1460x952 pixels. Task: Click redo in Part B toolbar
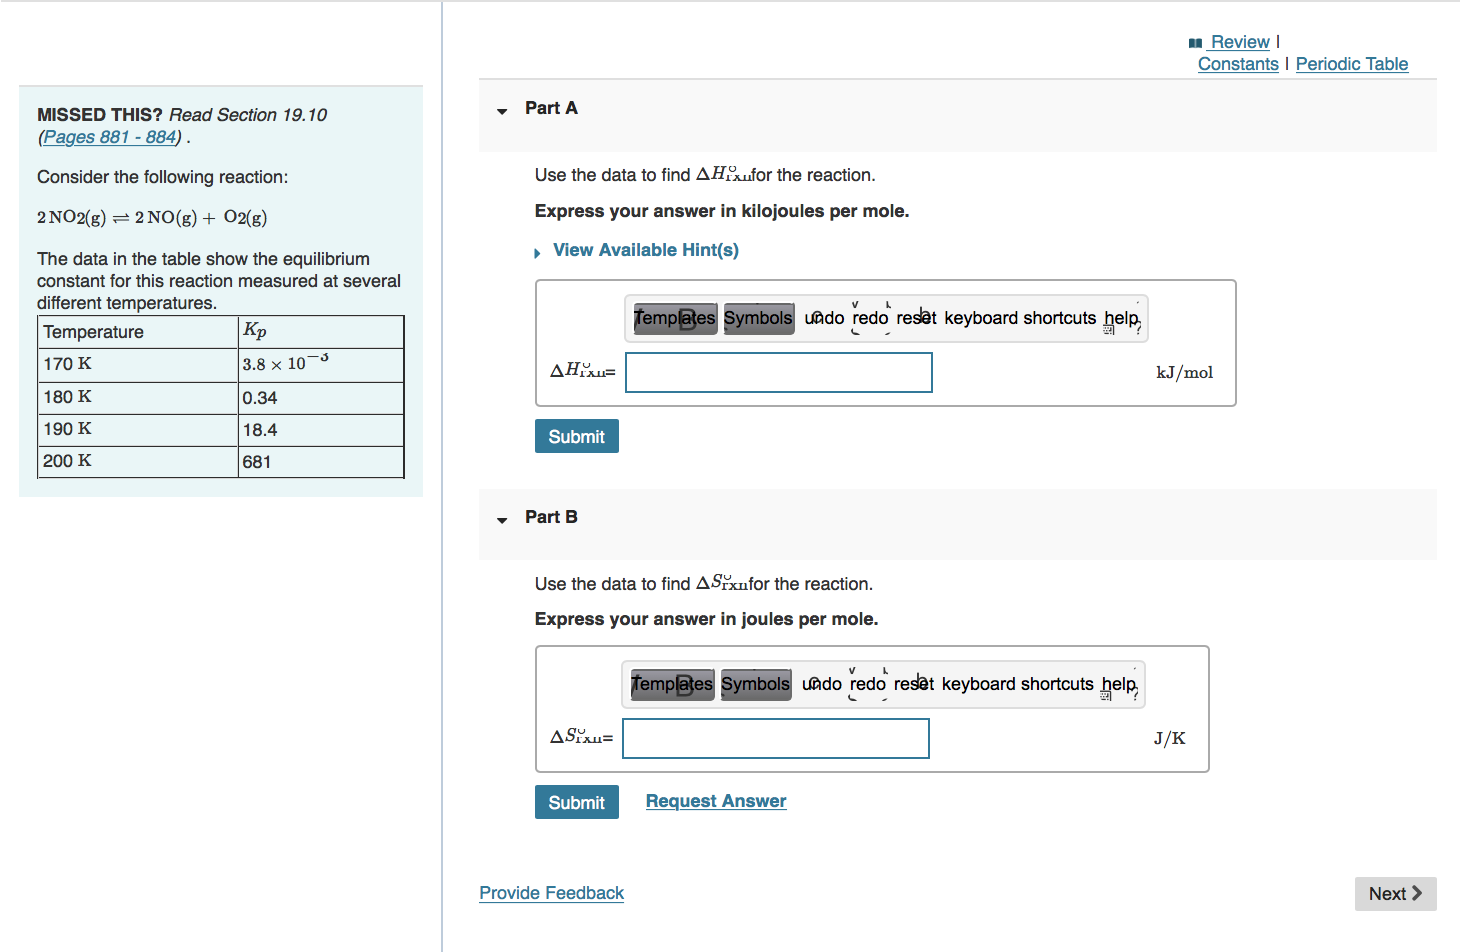[868, 684]
